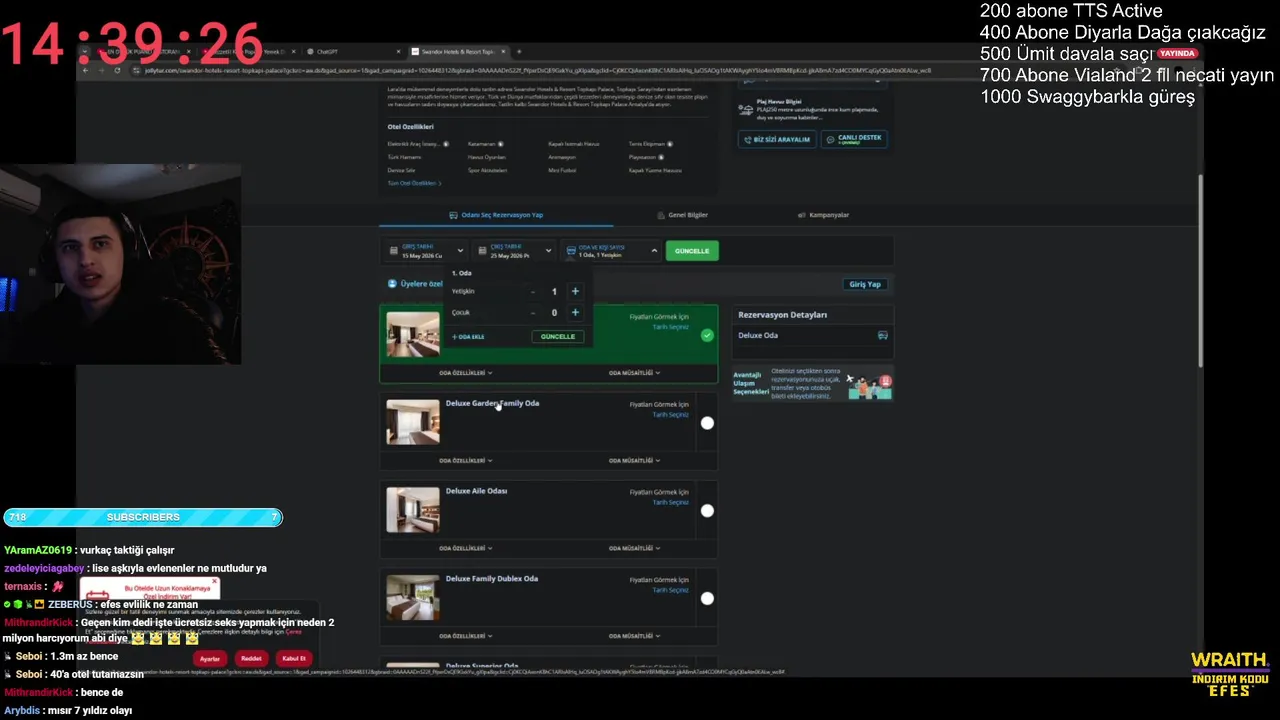Decrease Yetişkin count with minus

pos(533,292)
